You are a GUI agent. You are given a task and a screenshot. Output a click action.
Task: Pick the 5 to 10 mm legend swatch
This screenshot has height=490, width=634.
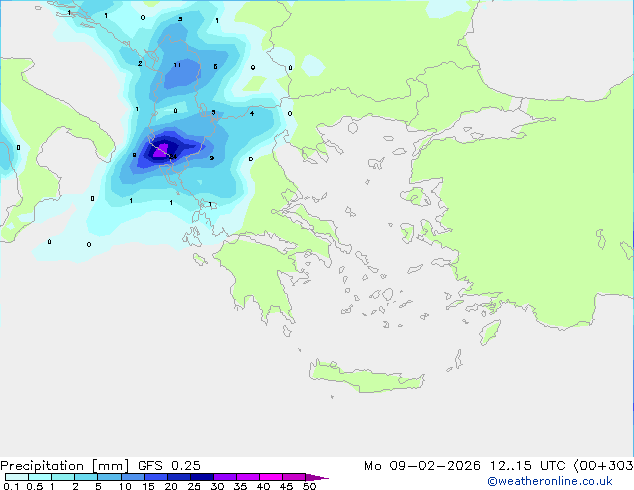(109, 477)
